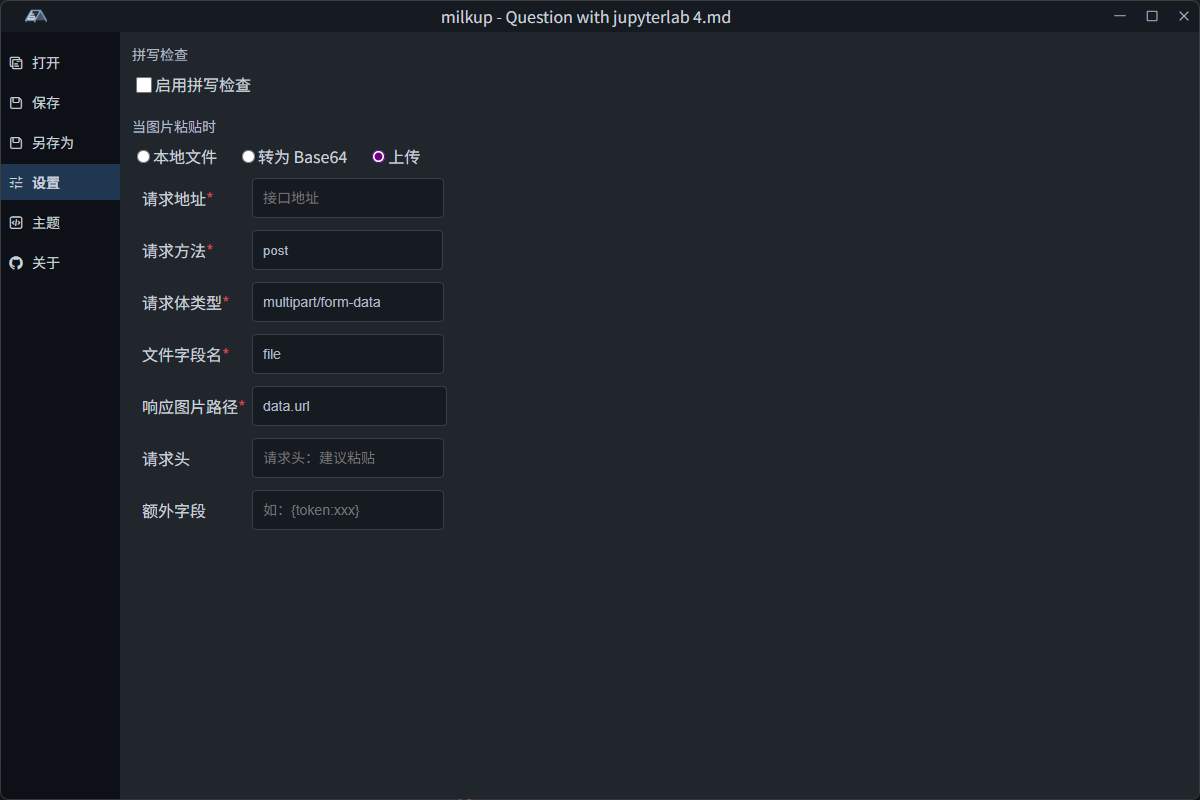Focus the 请求地址 input with 接口地址 placeholder
This screenshot has width=1200, height=800.
pyautogui.click(x=347, y=198)
